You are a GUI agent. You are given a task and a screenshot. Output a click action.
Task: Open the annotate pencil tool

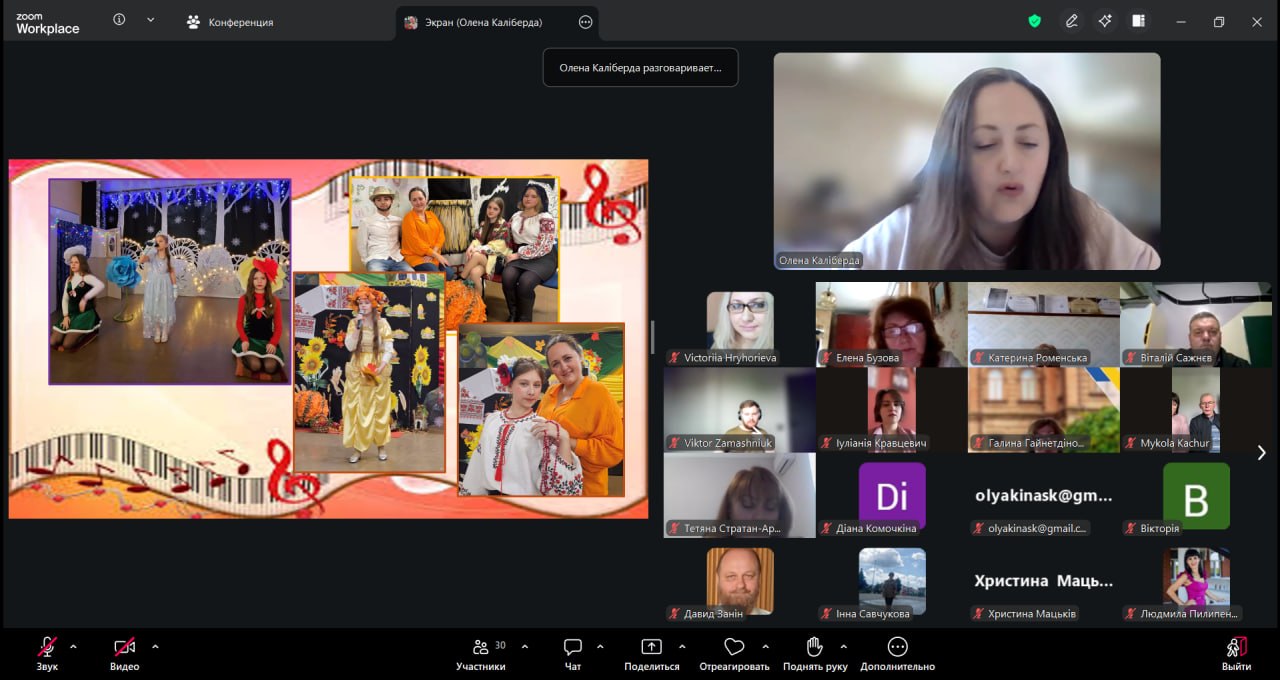point(1071,21)
